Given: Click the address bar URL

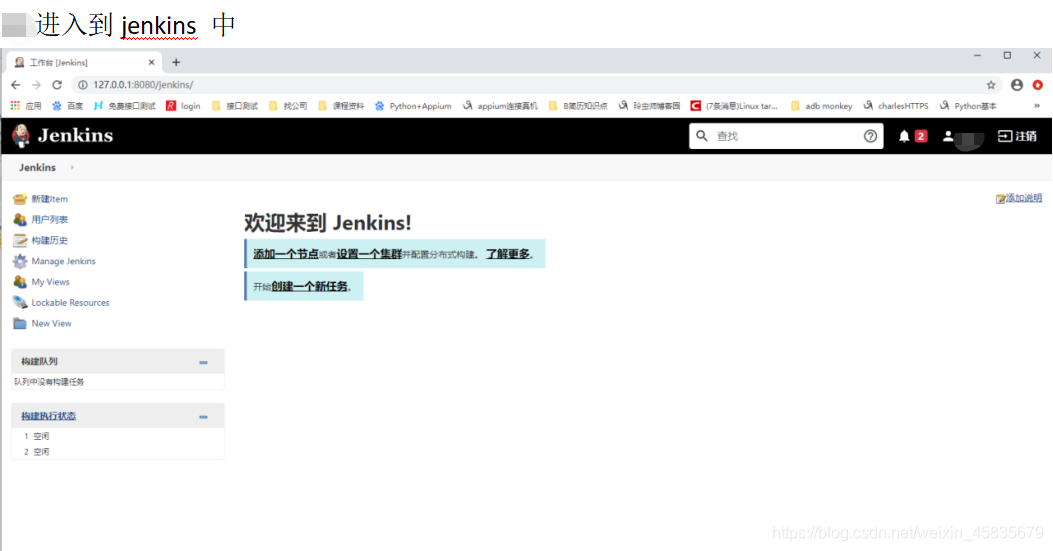Looking at the screenshot, I should click(x=143, y=85).
